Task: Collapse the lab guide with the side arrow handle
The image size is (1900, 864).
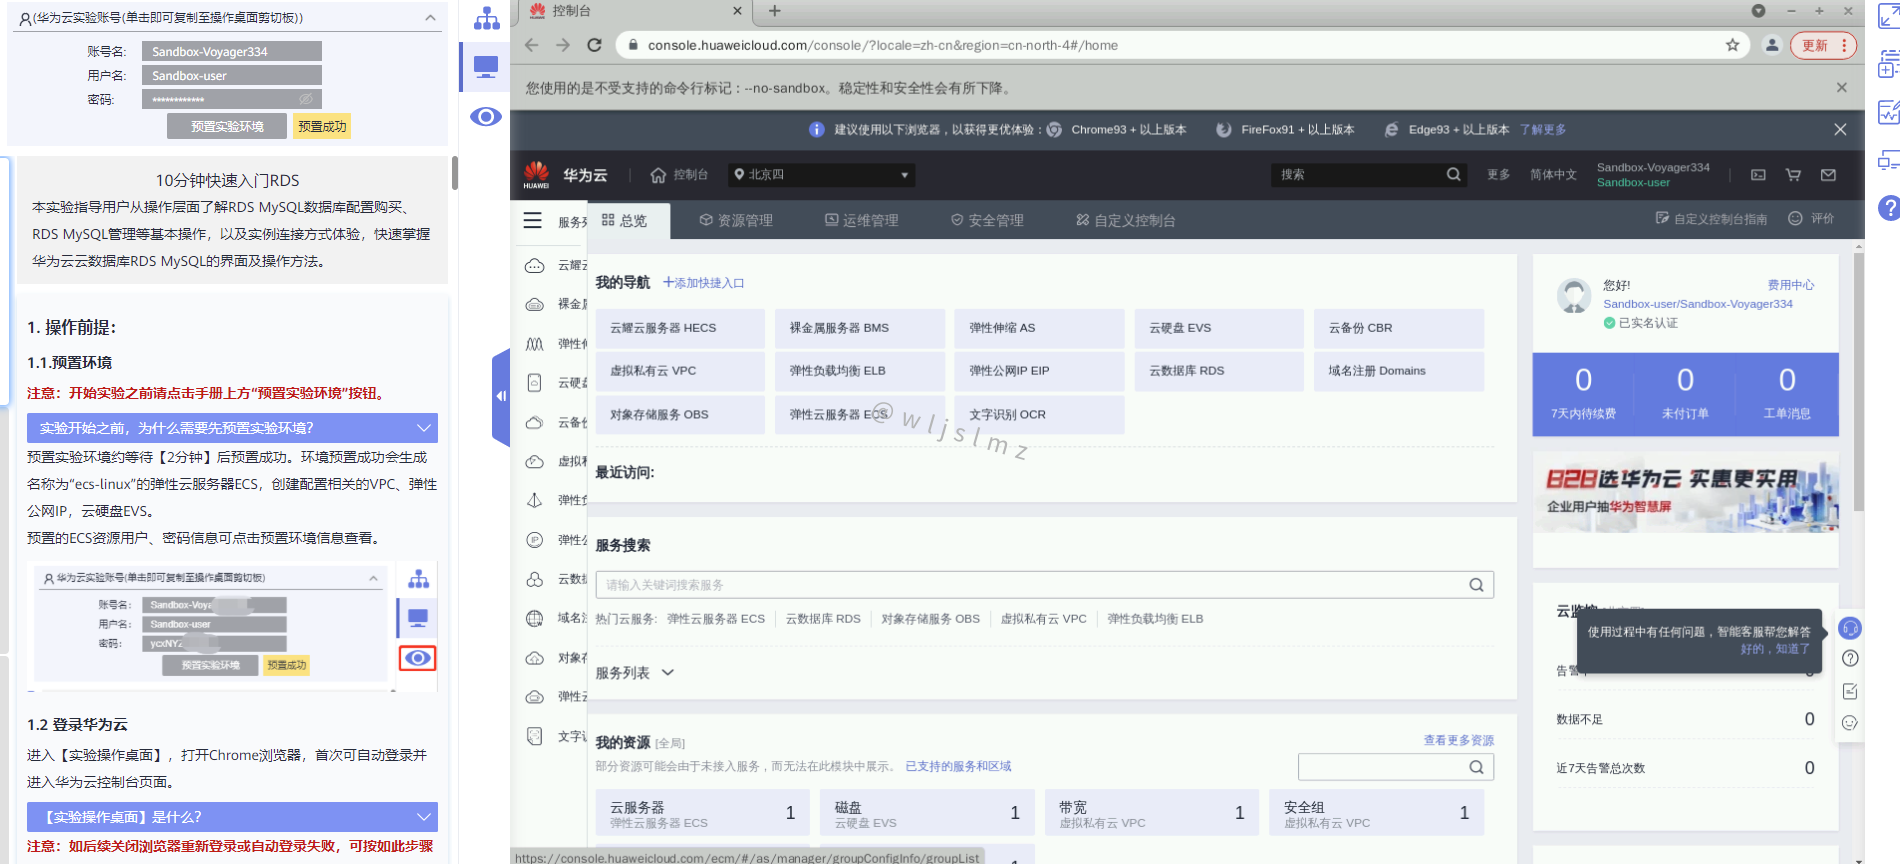Action: [501, 396]
